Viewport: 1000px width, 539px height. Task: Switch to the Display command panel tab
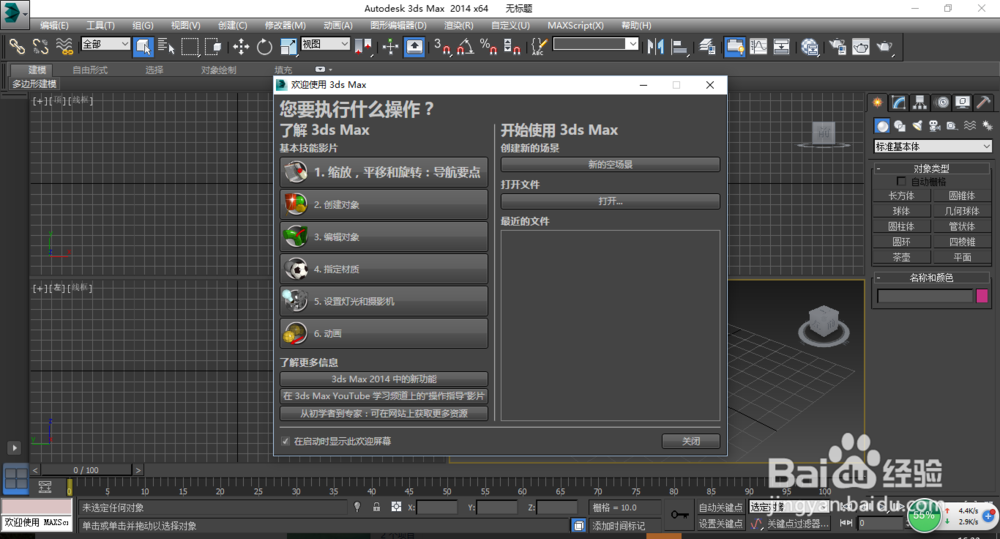click(962, 102)
